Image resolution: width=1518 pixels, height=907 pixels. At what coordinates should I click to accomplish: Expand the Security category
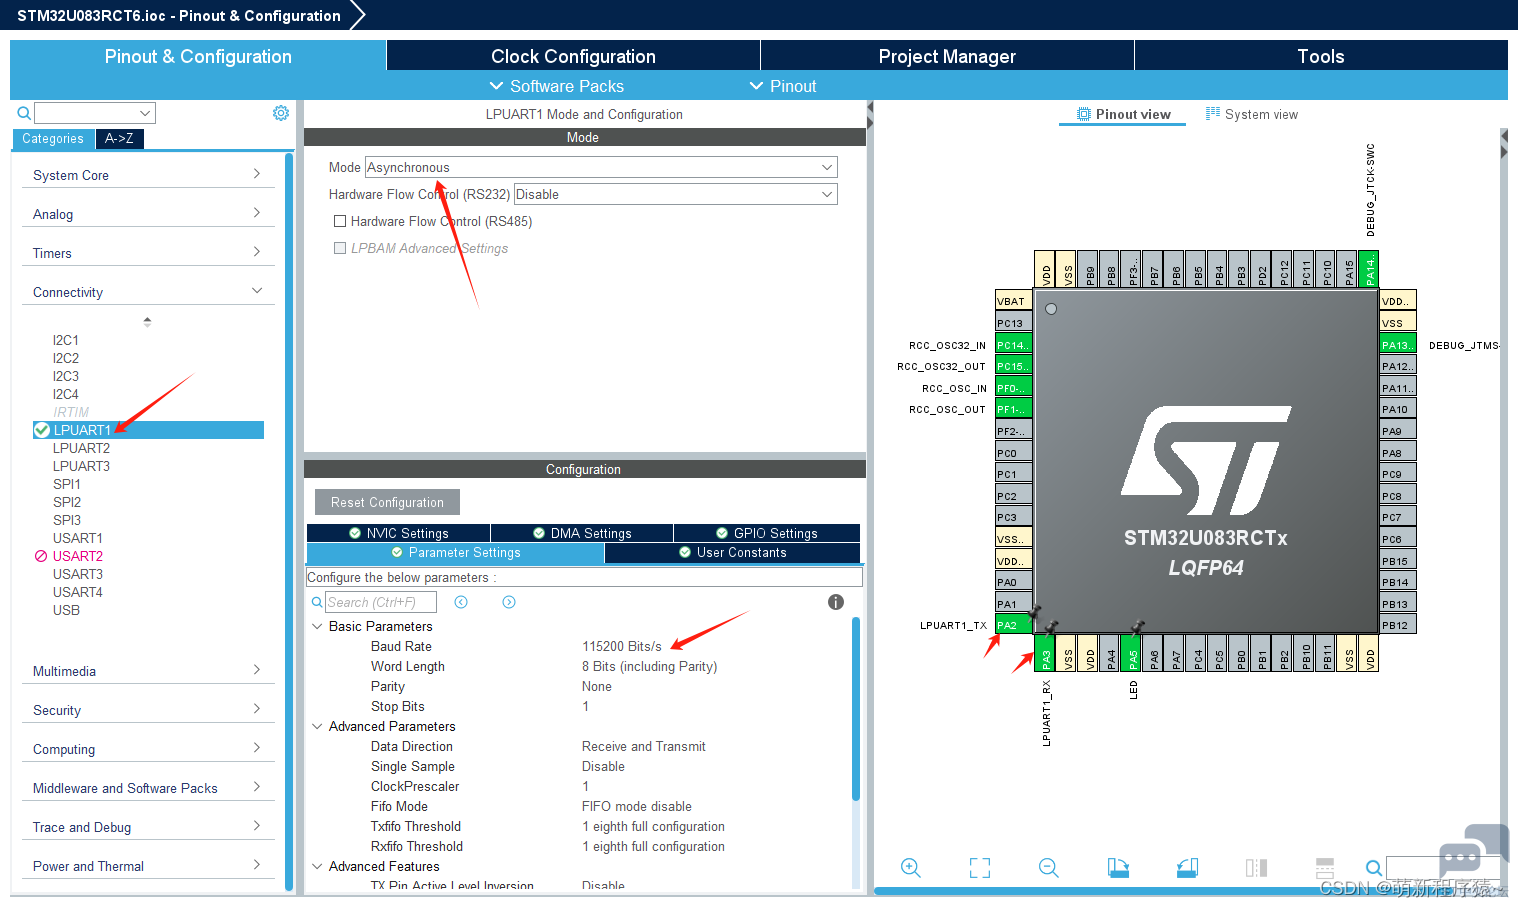[148, 710]
